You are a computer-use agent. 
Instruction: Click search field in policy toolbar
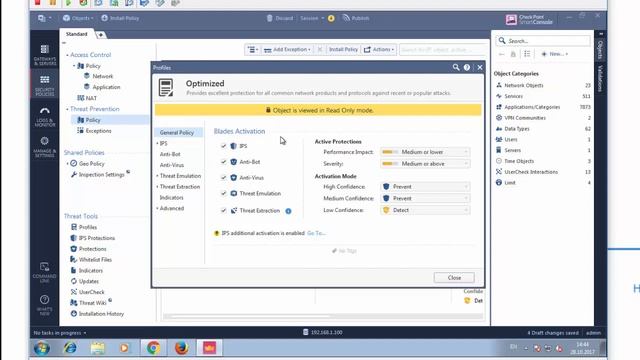pyautogui.click(x=443, y=49)
